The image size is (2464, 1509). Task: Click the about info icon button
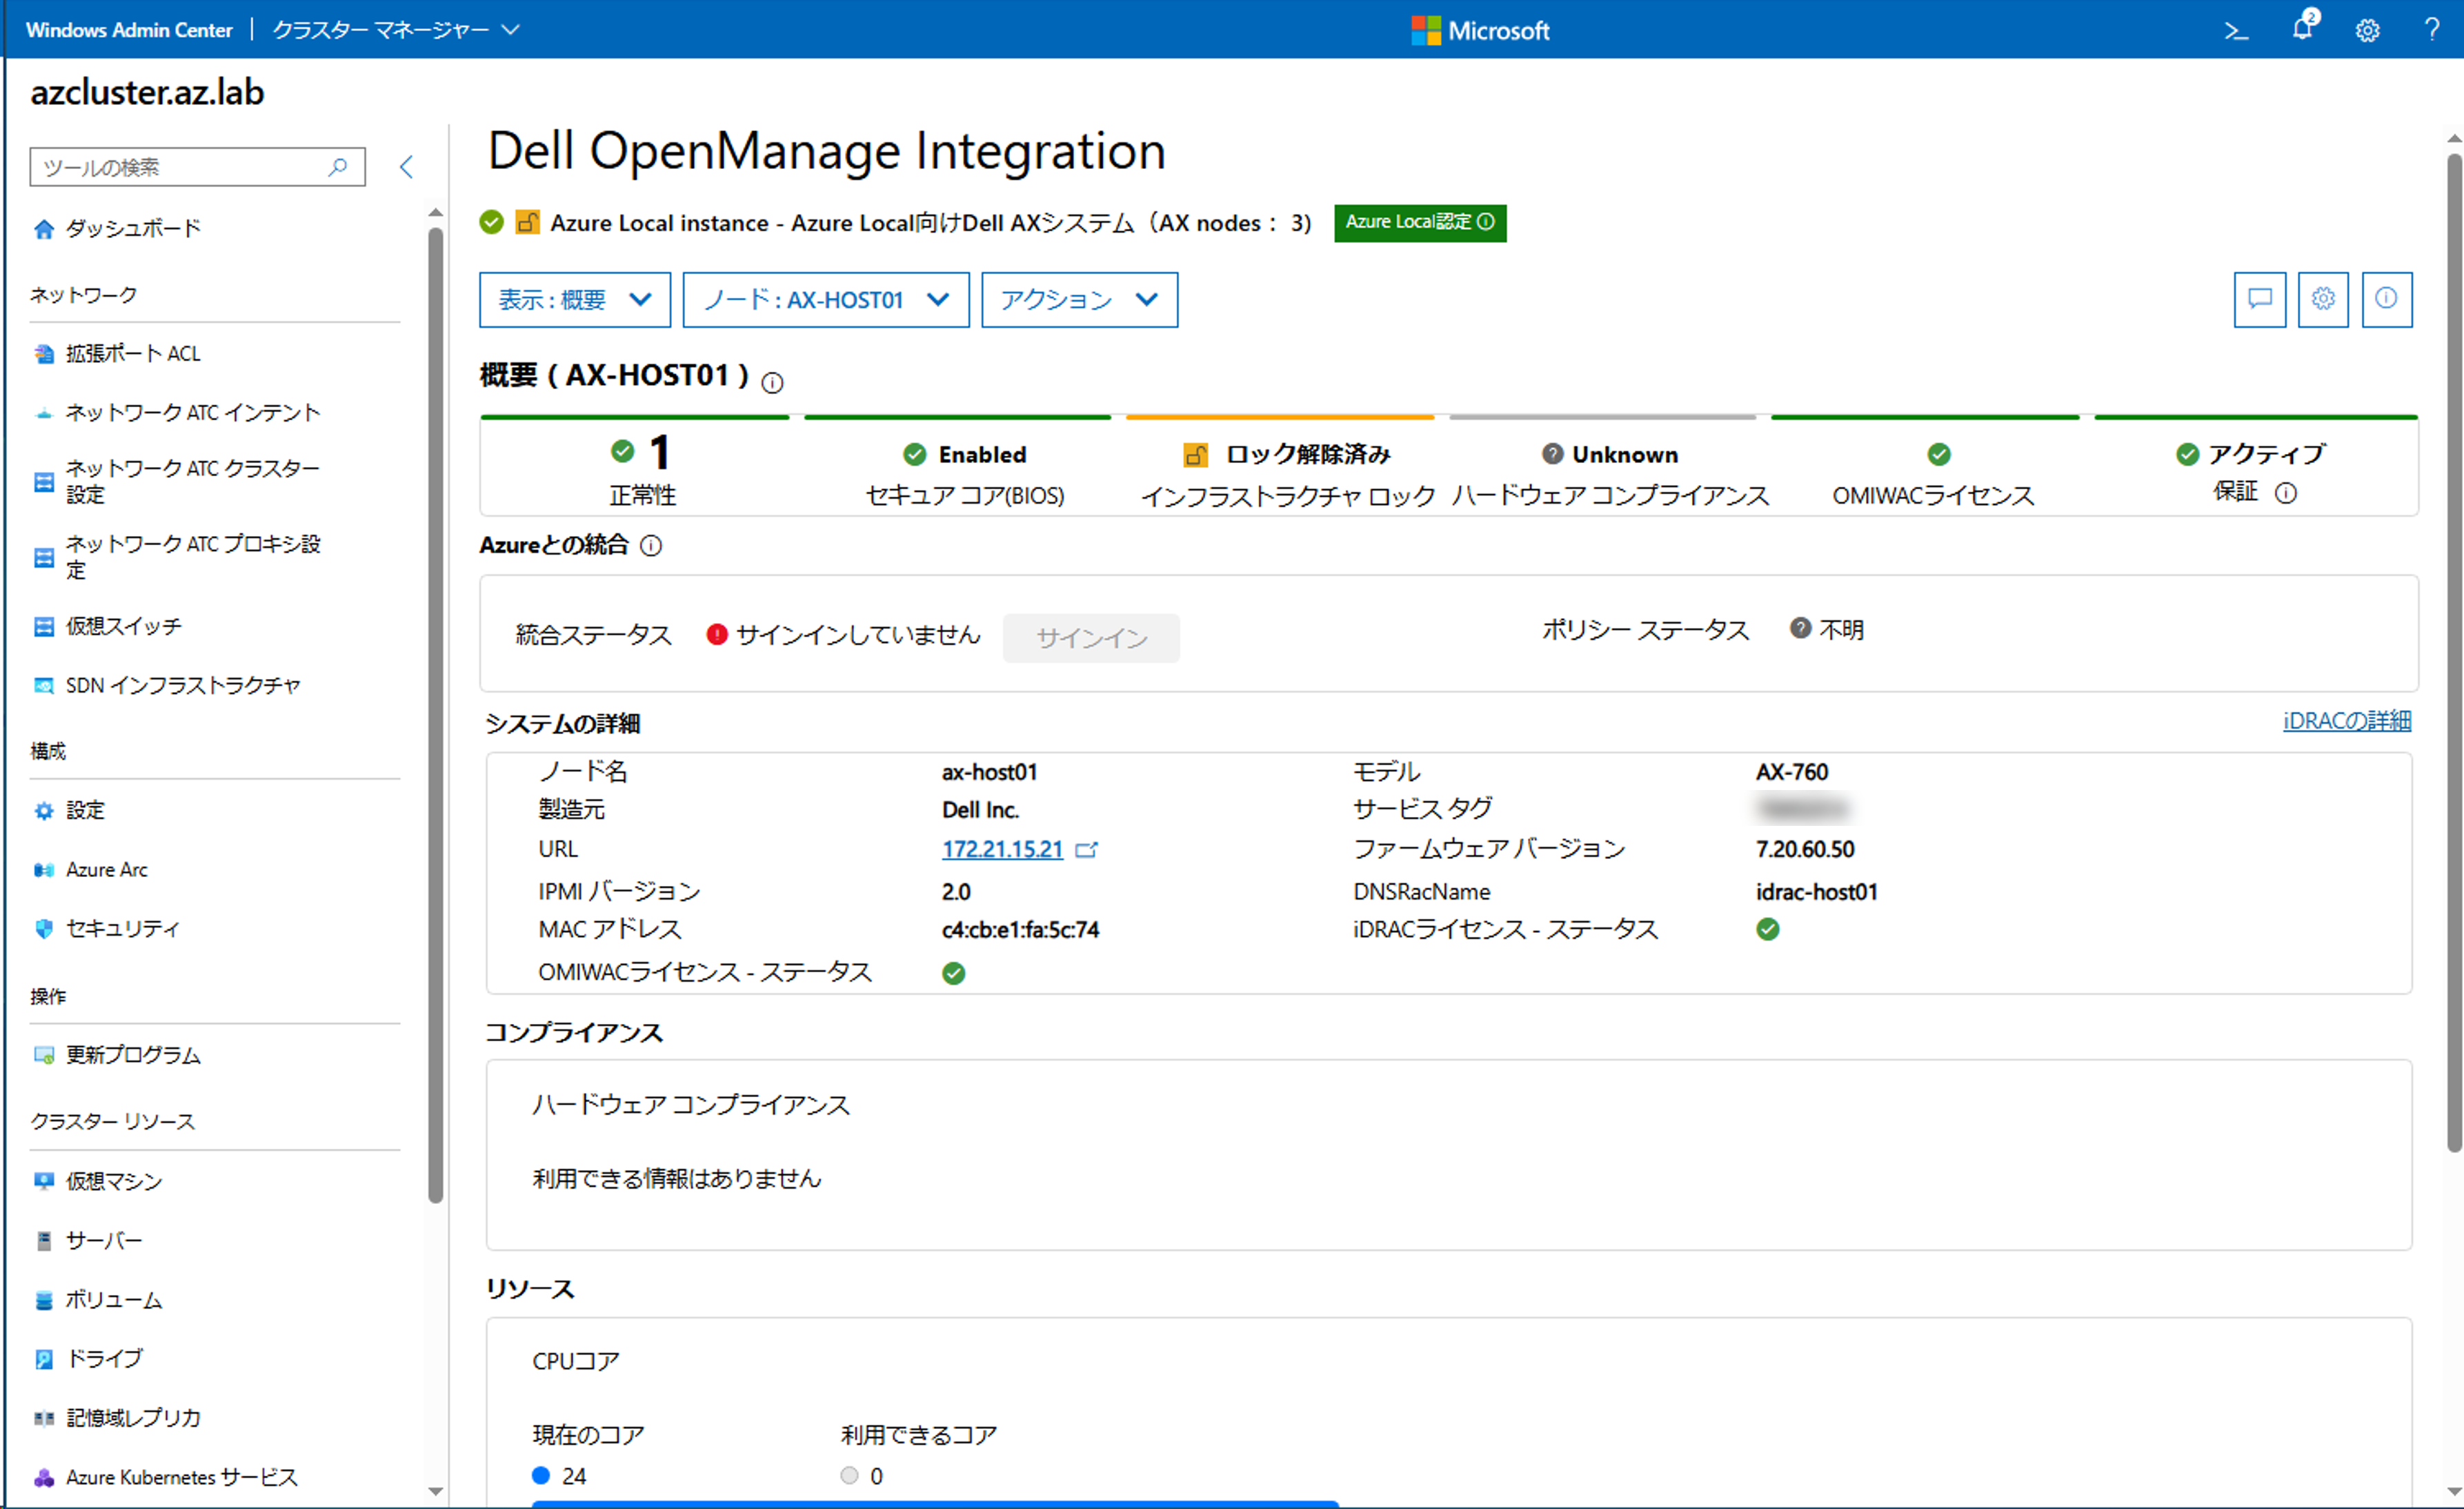[2386, 299]
